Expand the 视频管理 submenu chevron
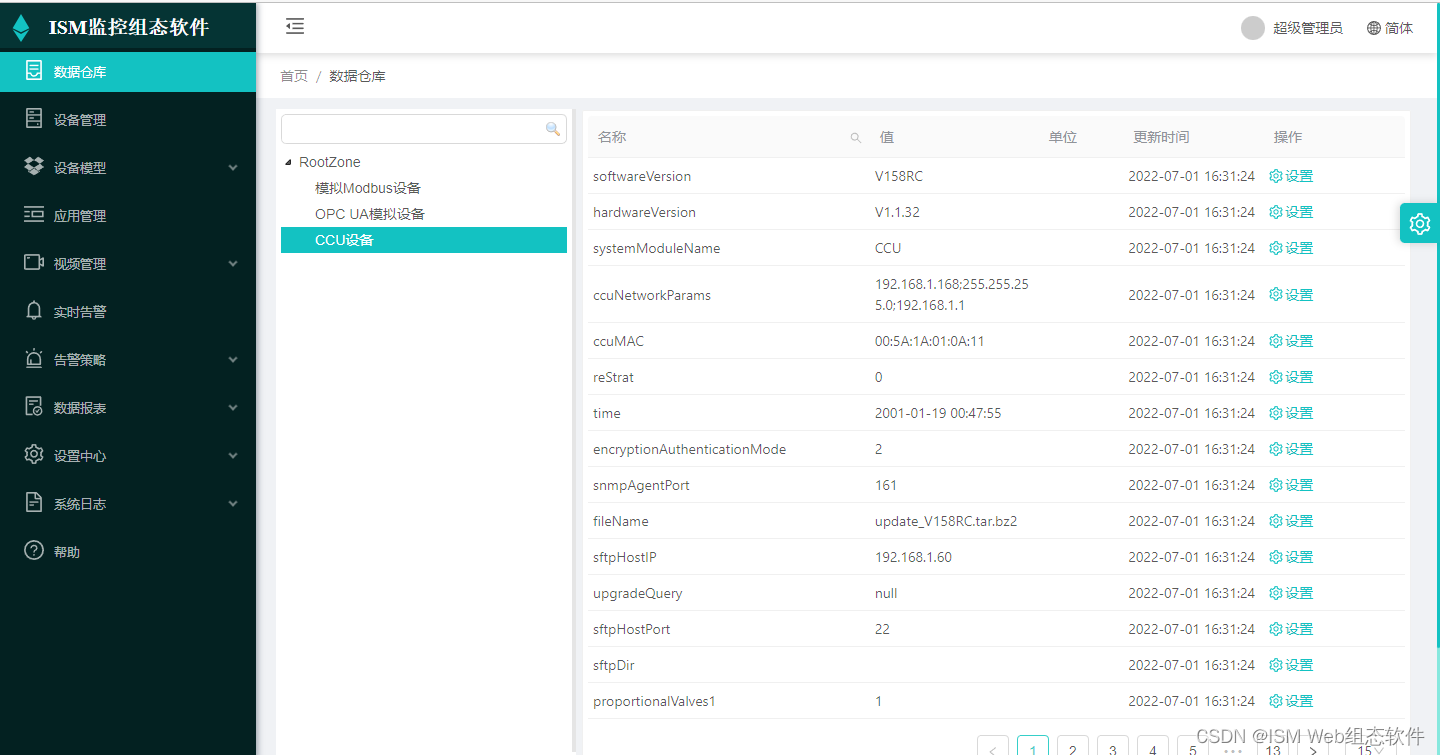1440x755 pixels. (233, 264)
